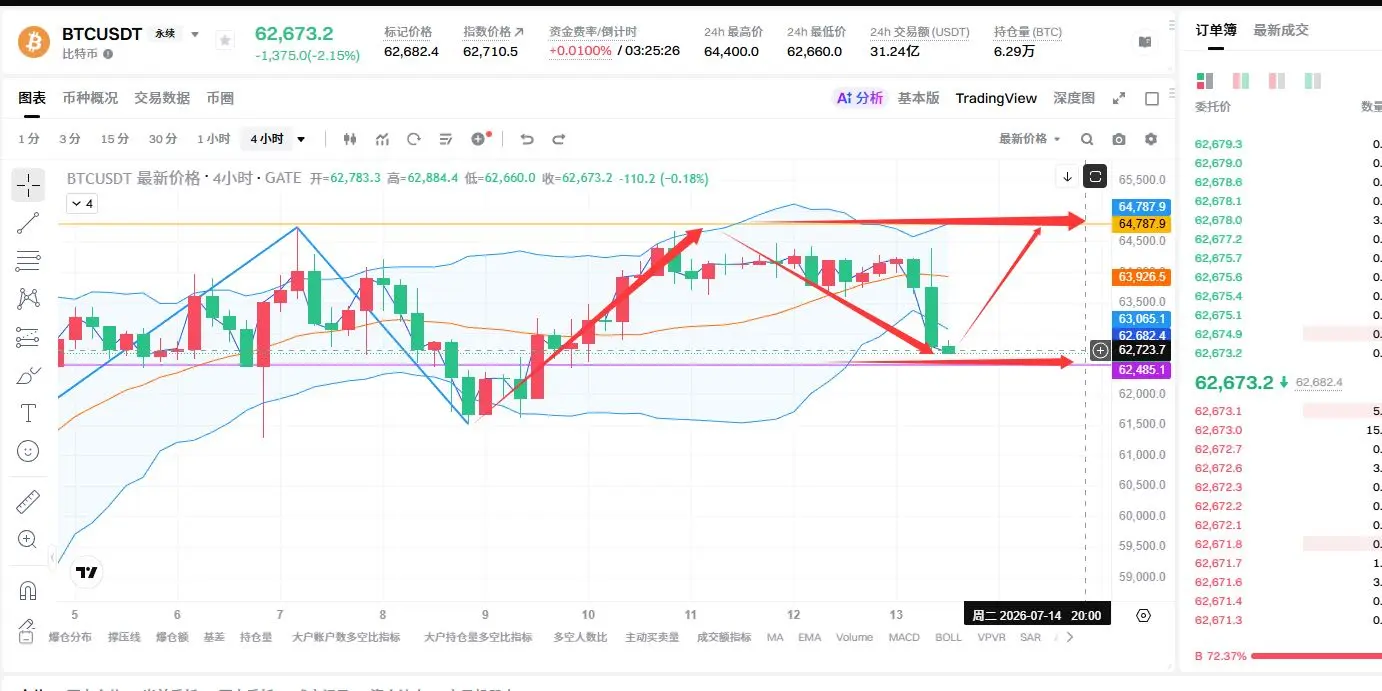Select the XABCD pattern tool
This screenshot has height=691, width=1382.
(29, 298)
